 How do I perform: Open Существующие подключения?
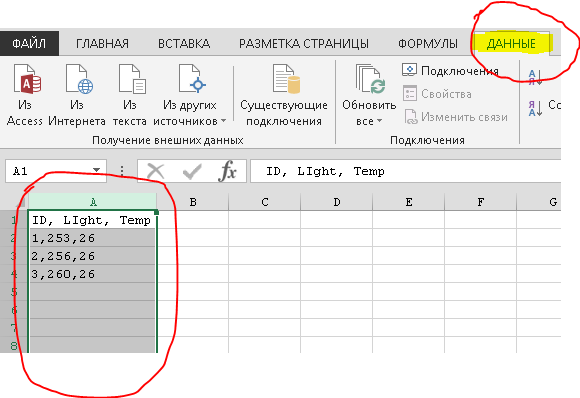284,95
